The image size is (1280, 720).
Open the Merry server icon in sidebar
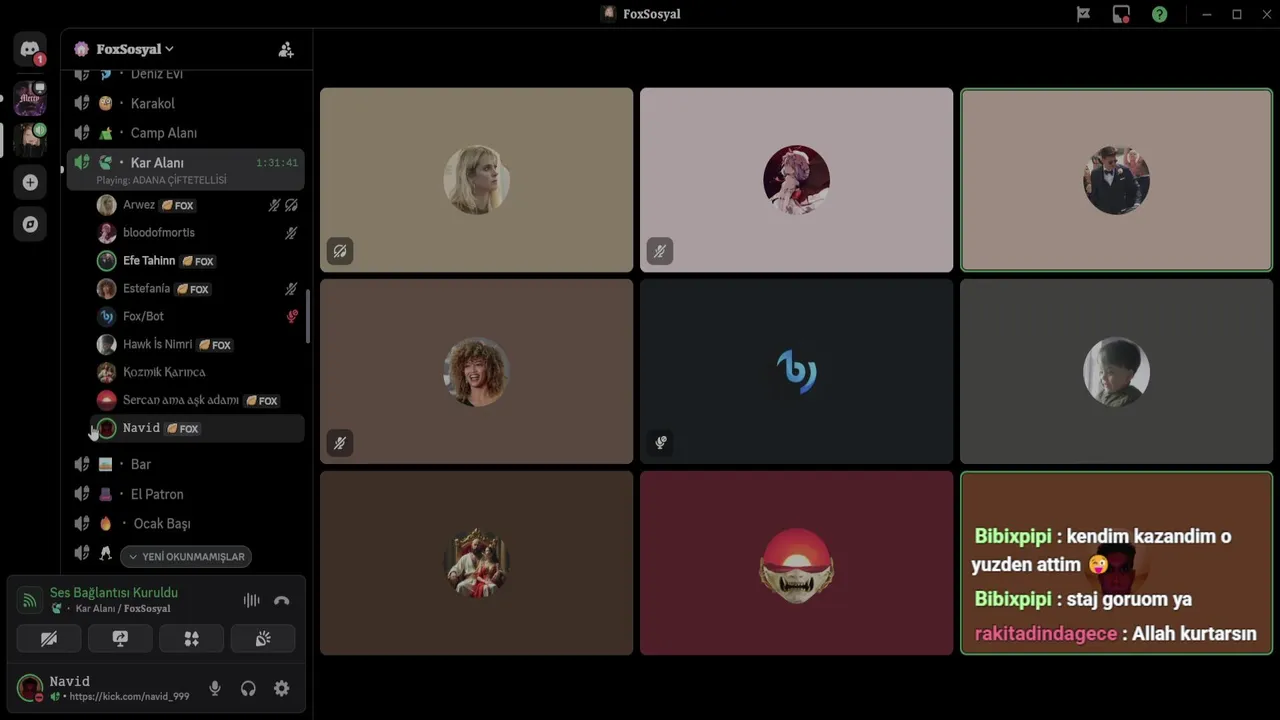click(30, 99)
